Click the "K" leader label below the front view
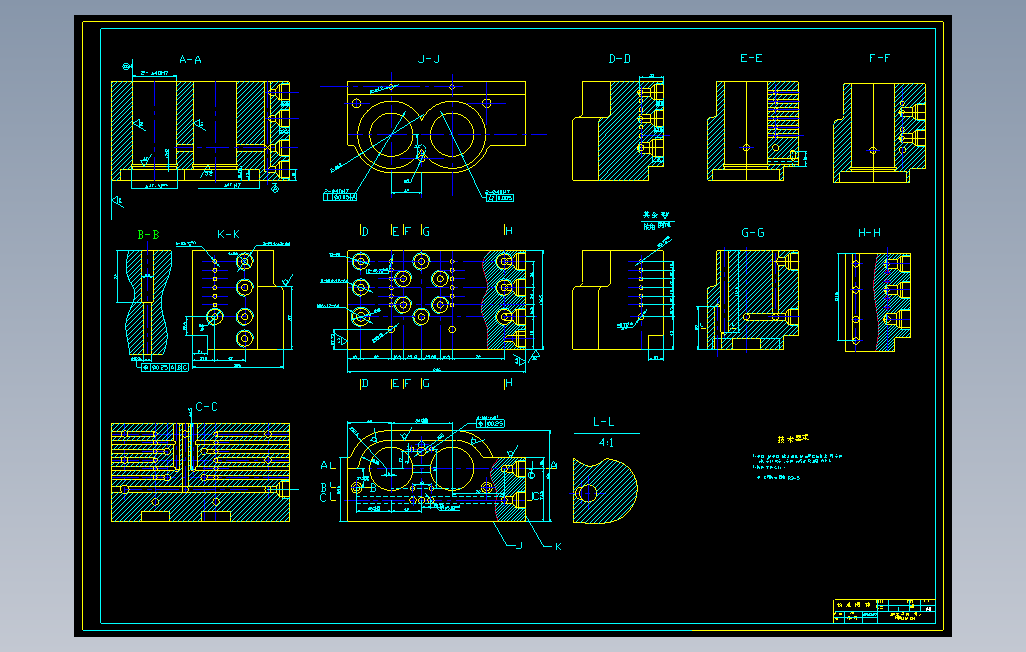Image resolution: width=1026 pixels, height=652 pixels. [x=558, y=547]
